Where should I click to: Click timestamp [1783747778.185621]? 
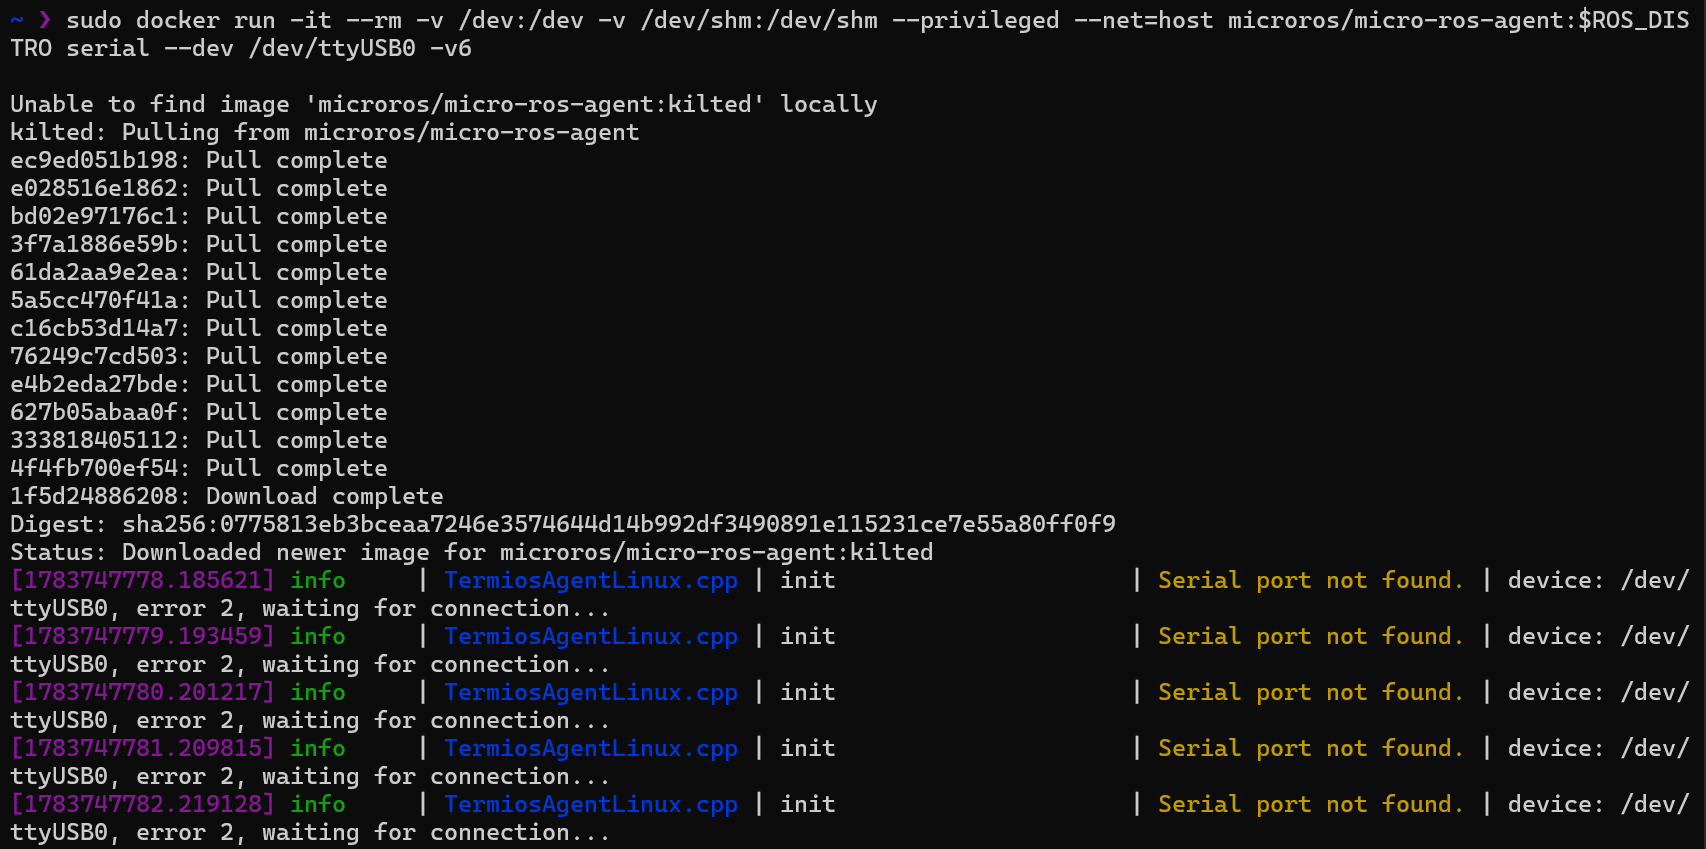[143, 580]
